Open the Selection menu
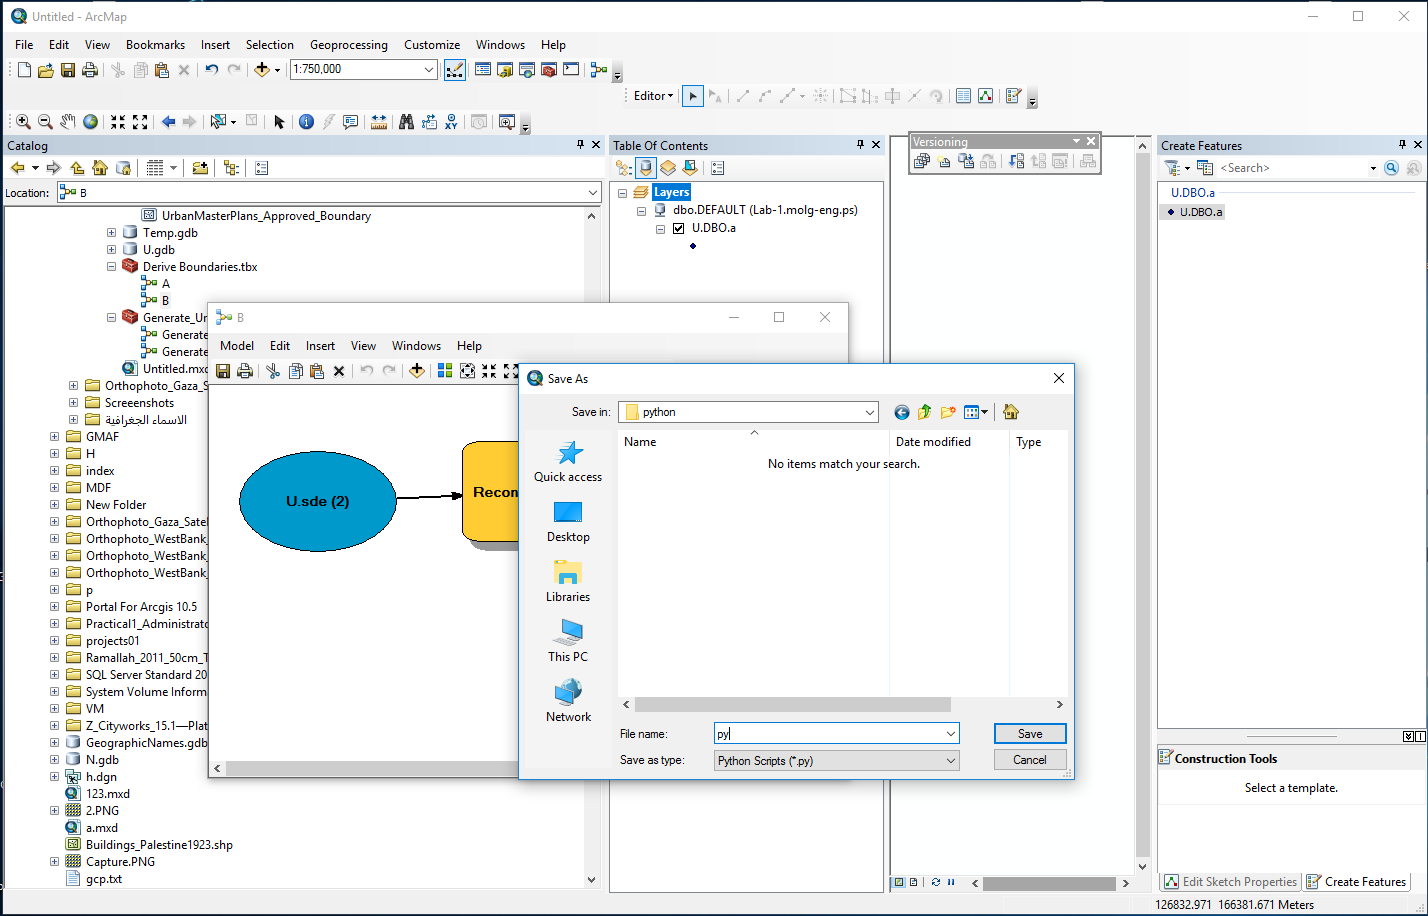Screen dimensions: 1428x916 (x=270, y=45)
